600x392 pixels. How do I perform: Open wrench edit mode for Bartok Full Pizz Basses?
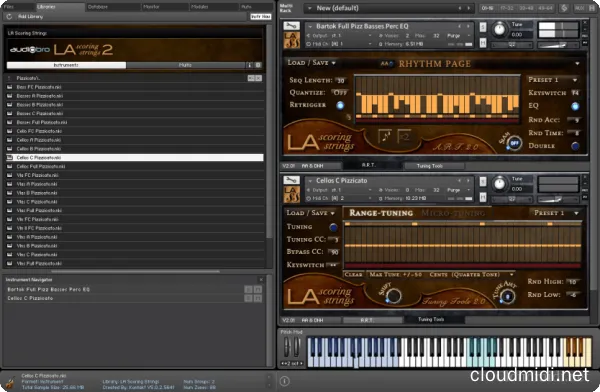[291, 26]
